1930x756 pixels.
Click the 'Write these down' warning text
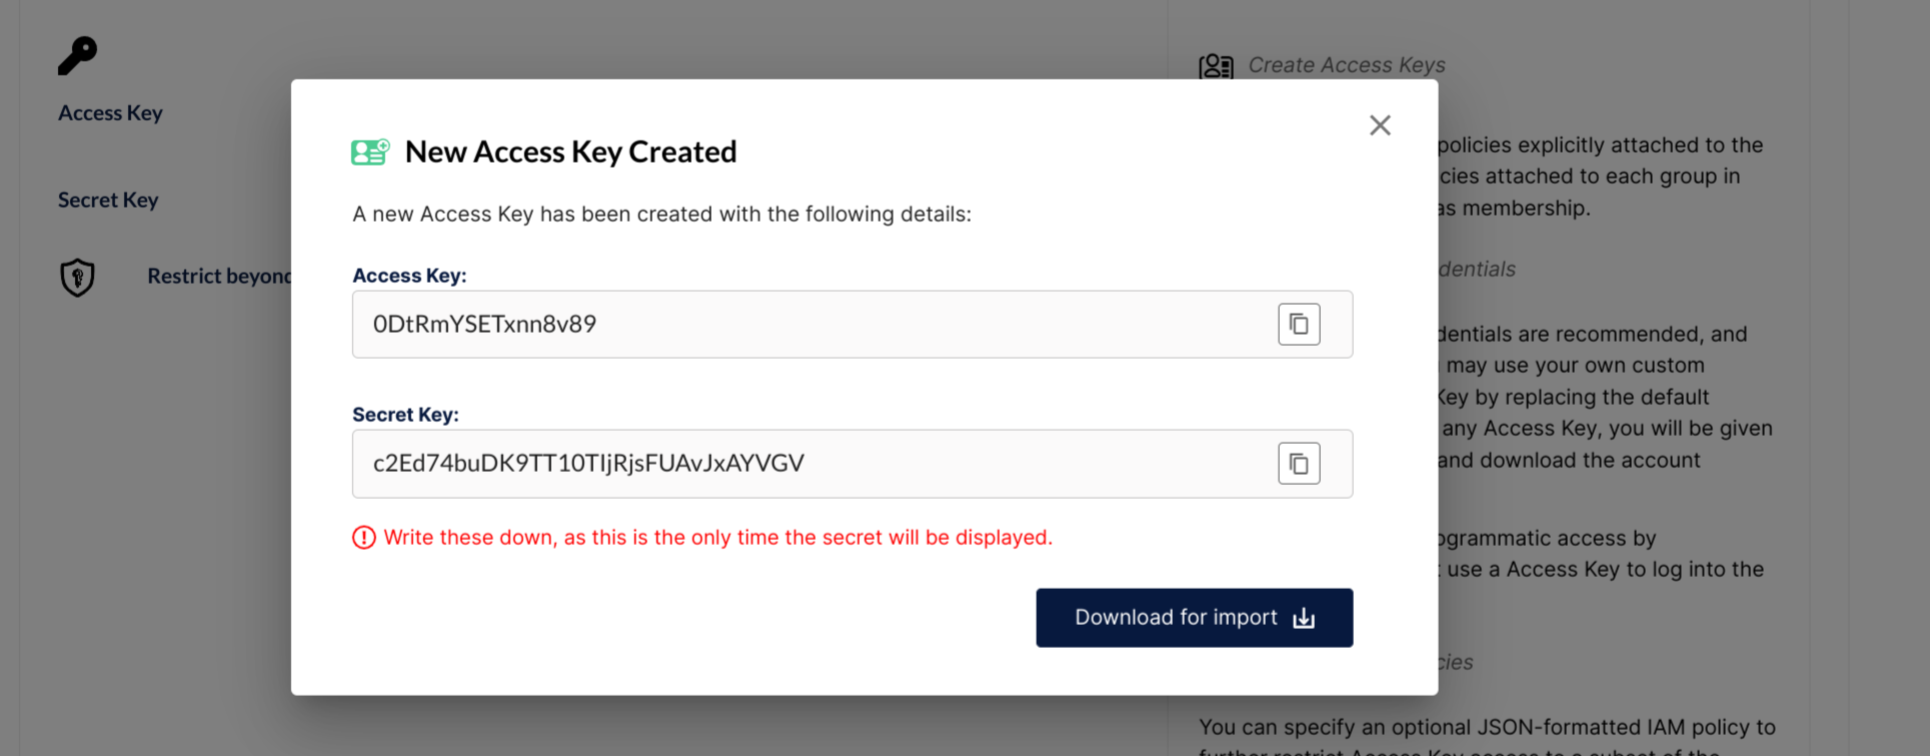718,538
